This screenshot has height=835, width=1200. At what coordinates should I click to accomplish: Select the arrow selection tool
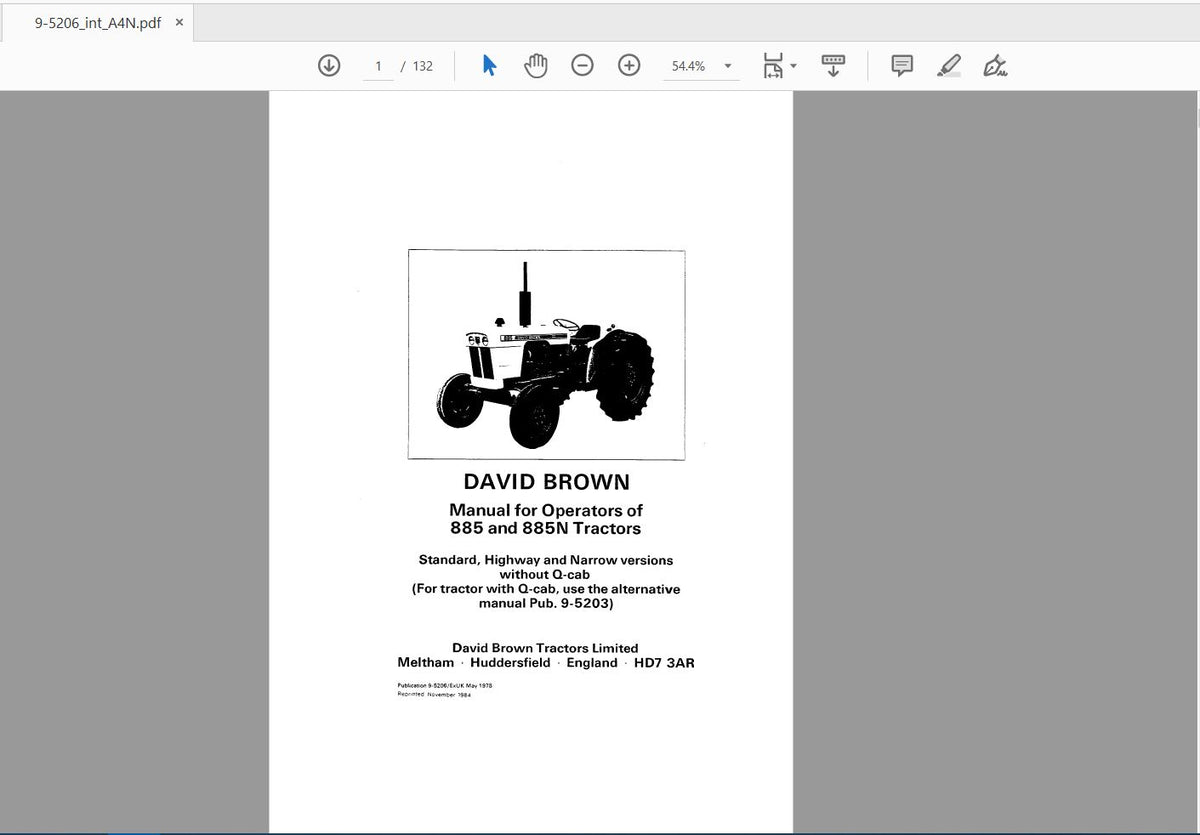[489, 65]
